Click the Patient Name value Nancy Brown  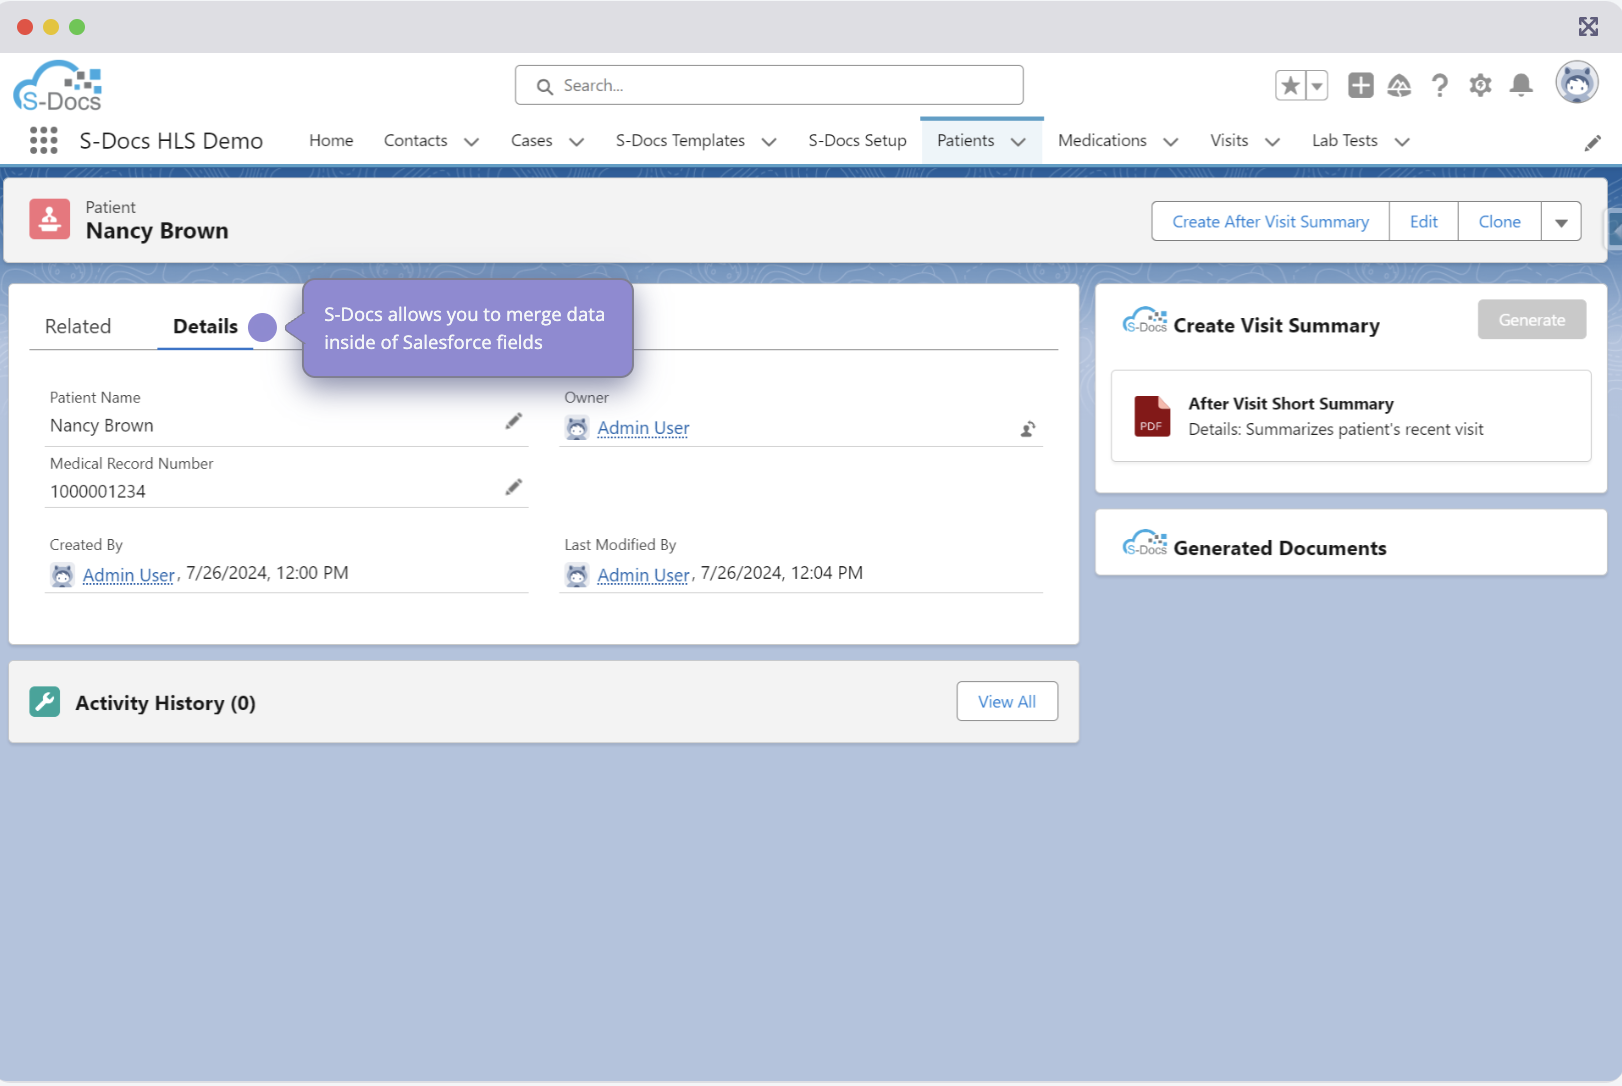[102, 426]
